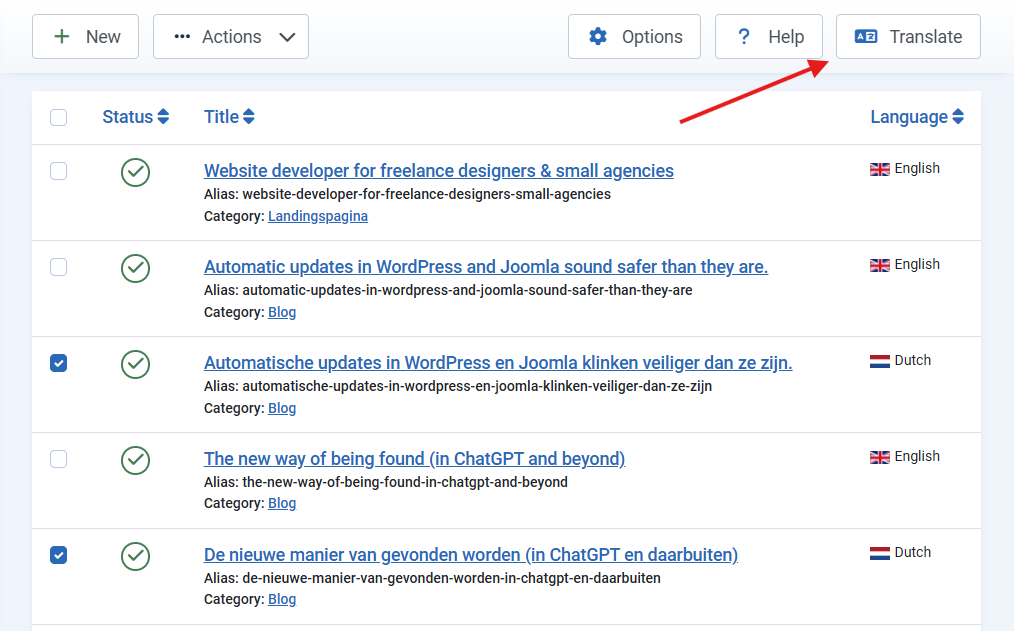Open Options via gear button

tap(634, 37)
